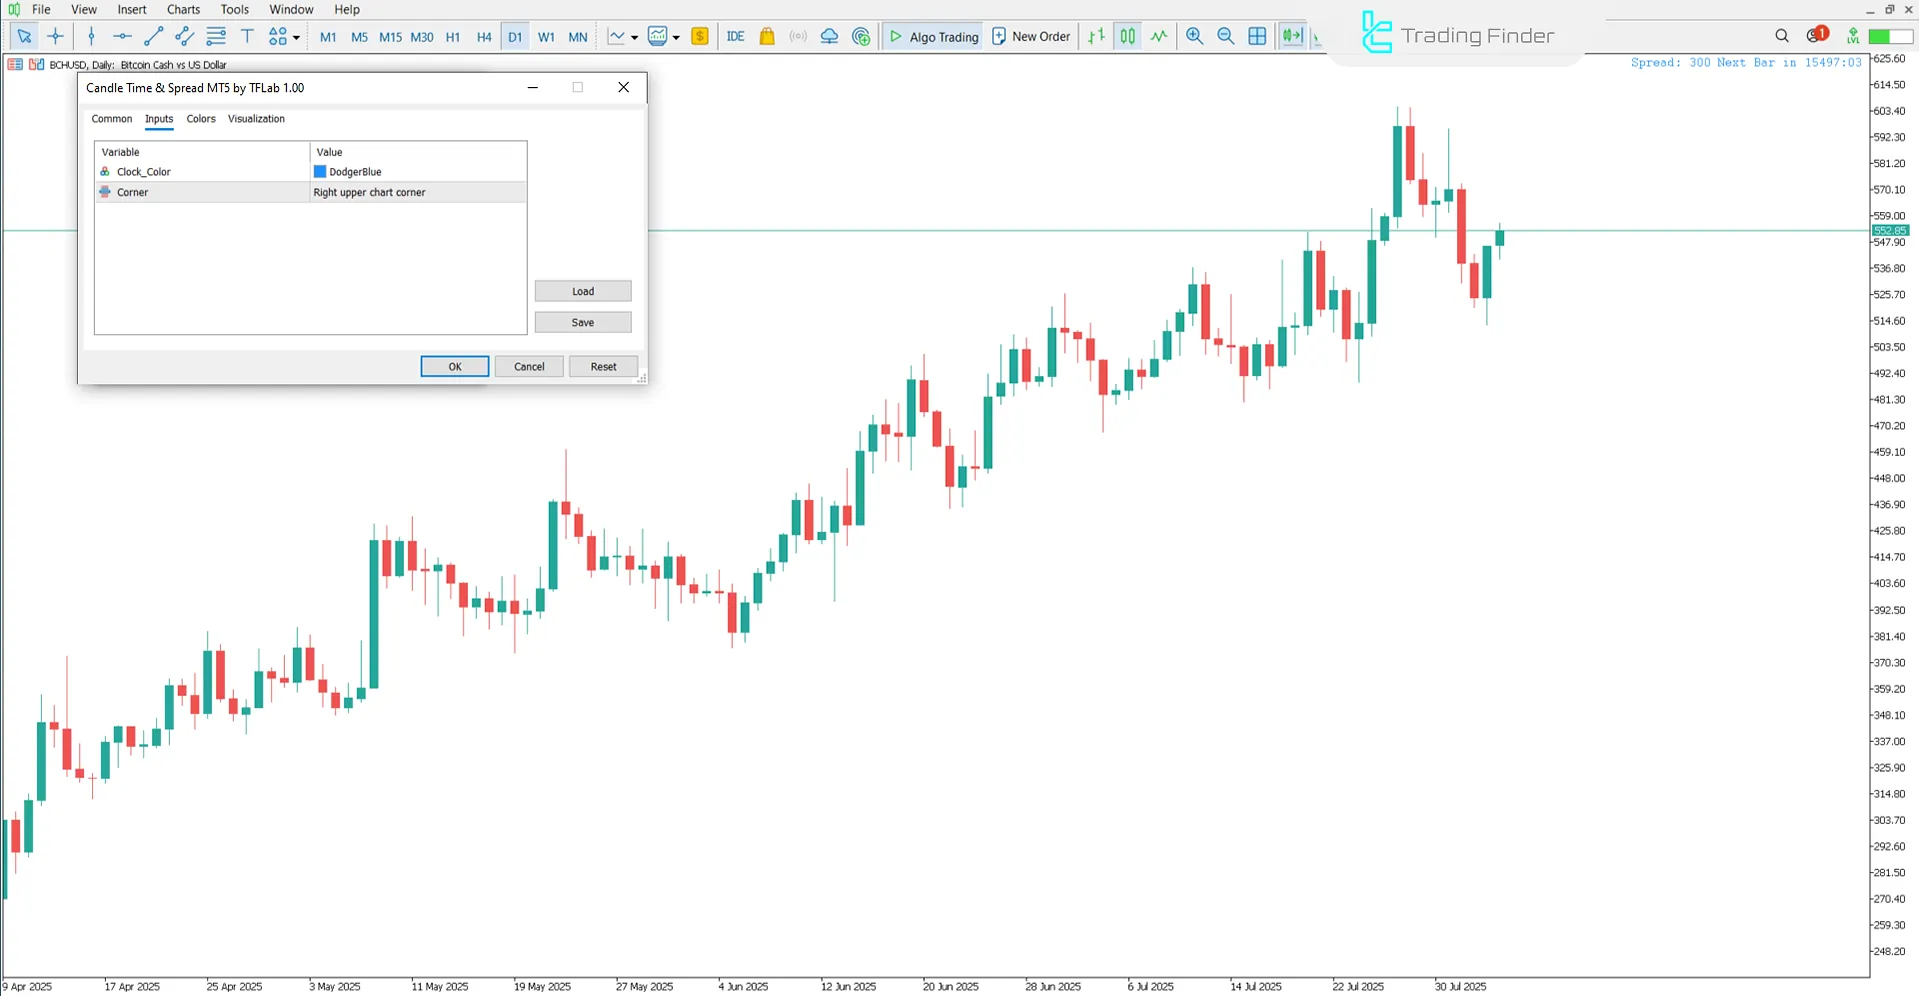Select the Crosshair tool

click(56, 36)
